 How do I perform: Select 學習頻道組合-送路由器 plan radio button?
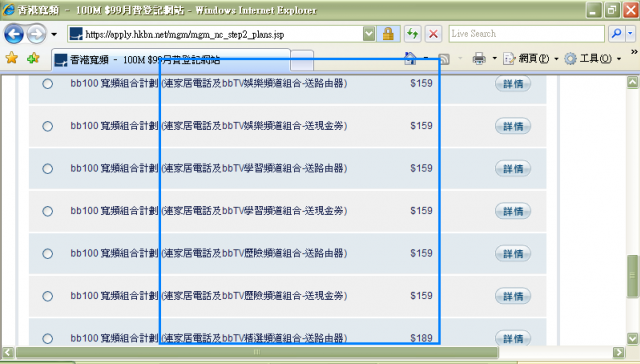tap(48, 169)
